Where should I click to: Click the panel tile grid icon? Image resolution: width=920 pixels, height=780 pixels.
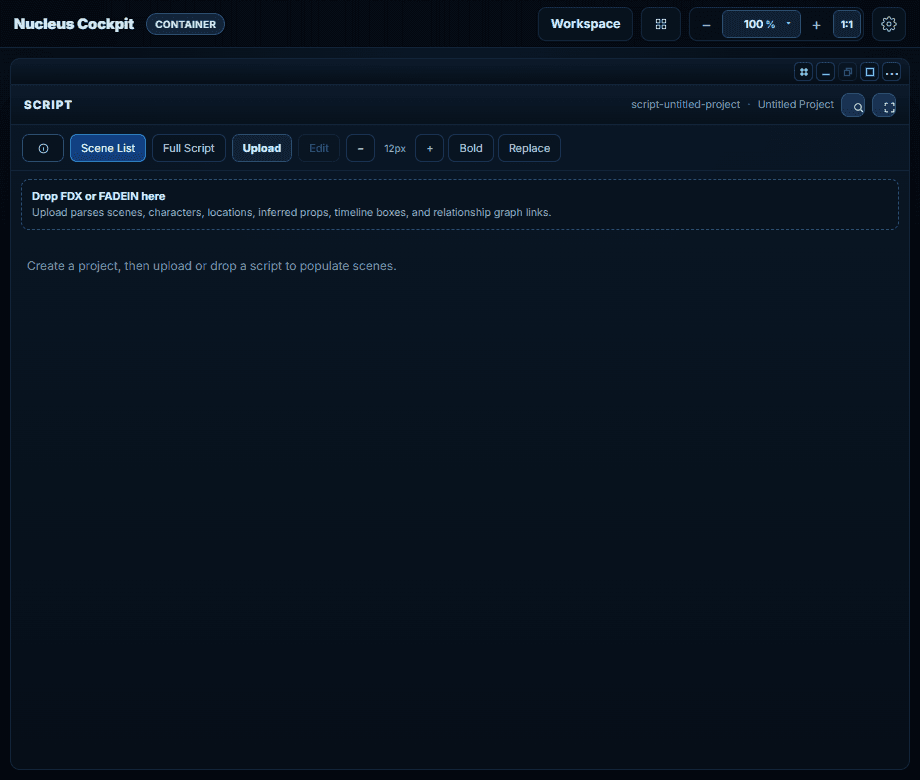(x=804, y=72)
